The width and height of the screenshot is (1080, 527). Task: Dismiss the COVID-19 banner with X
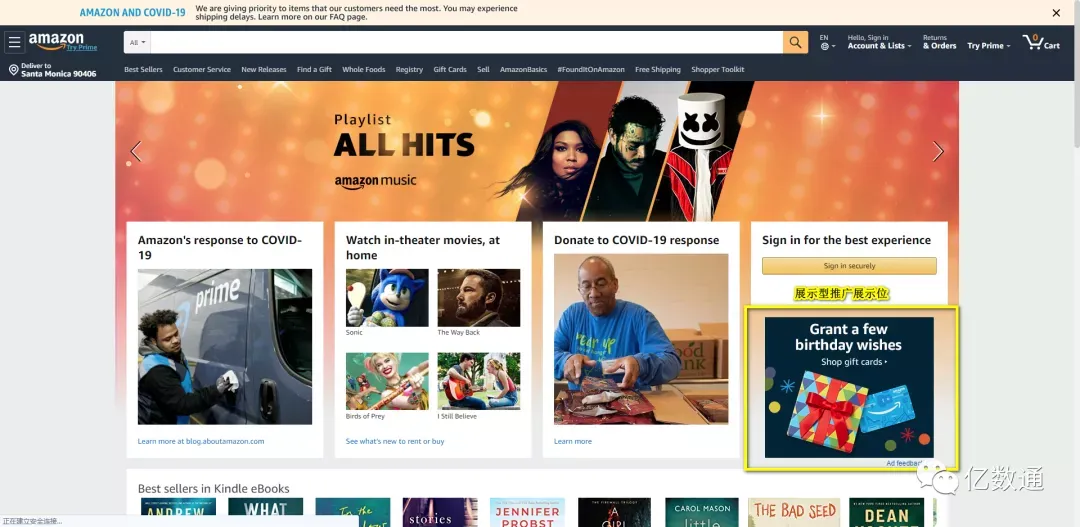tap(1056, 12)
